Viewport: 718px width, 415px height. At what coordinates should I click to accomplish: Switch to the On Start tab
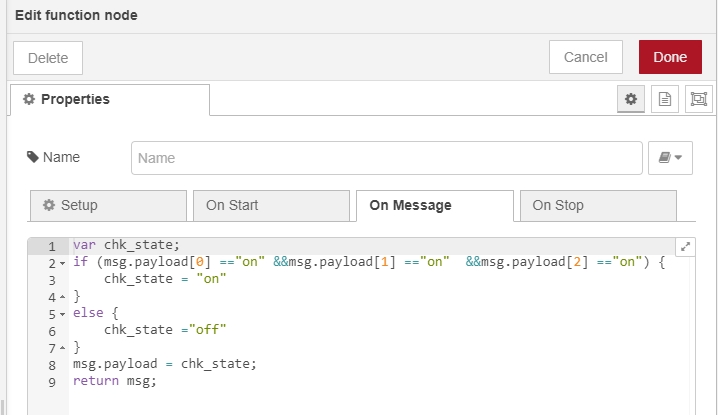271,206
